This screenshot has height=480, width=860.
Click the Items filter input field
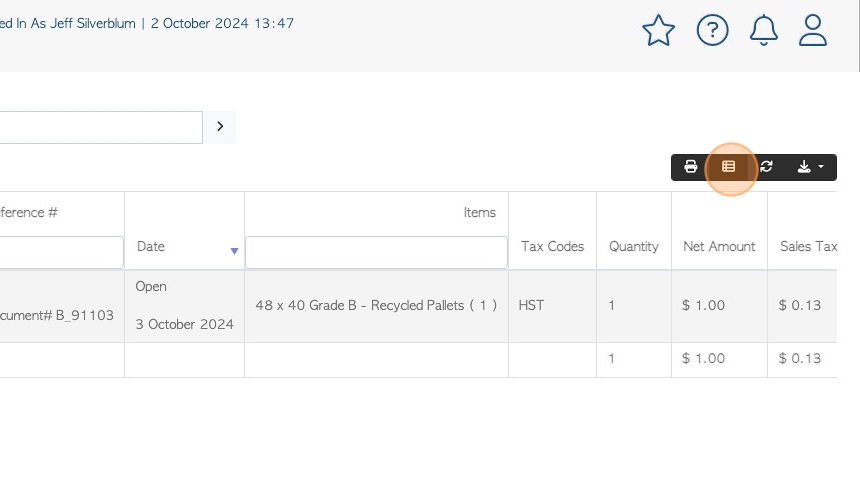[376, 252]
